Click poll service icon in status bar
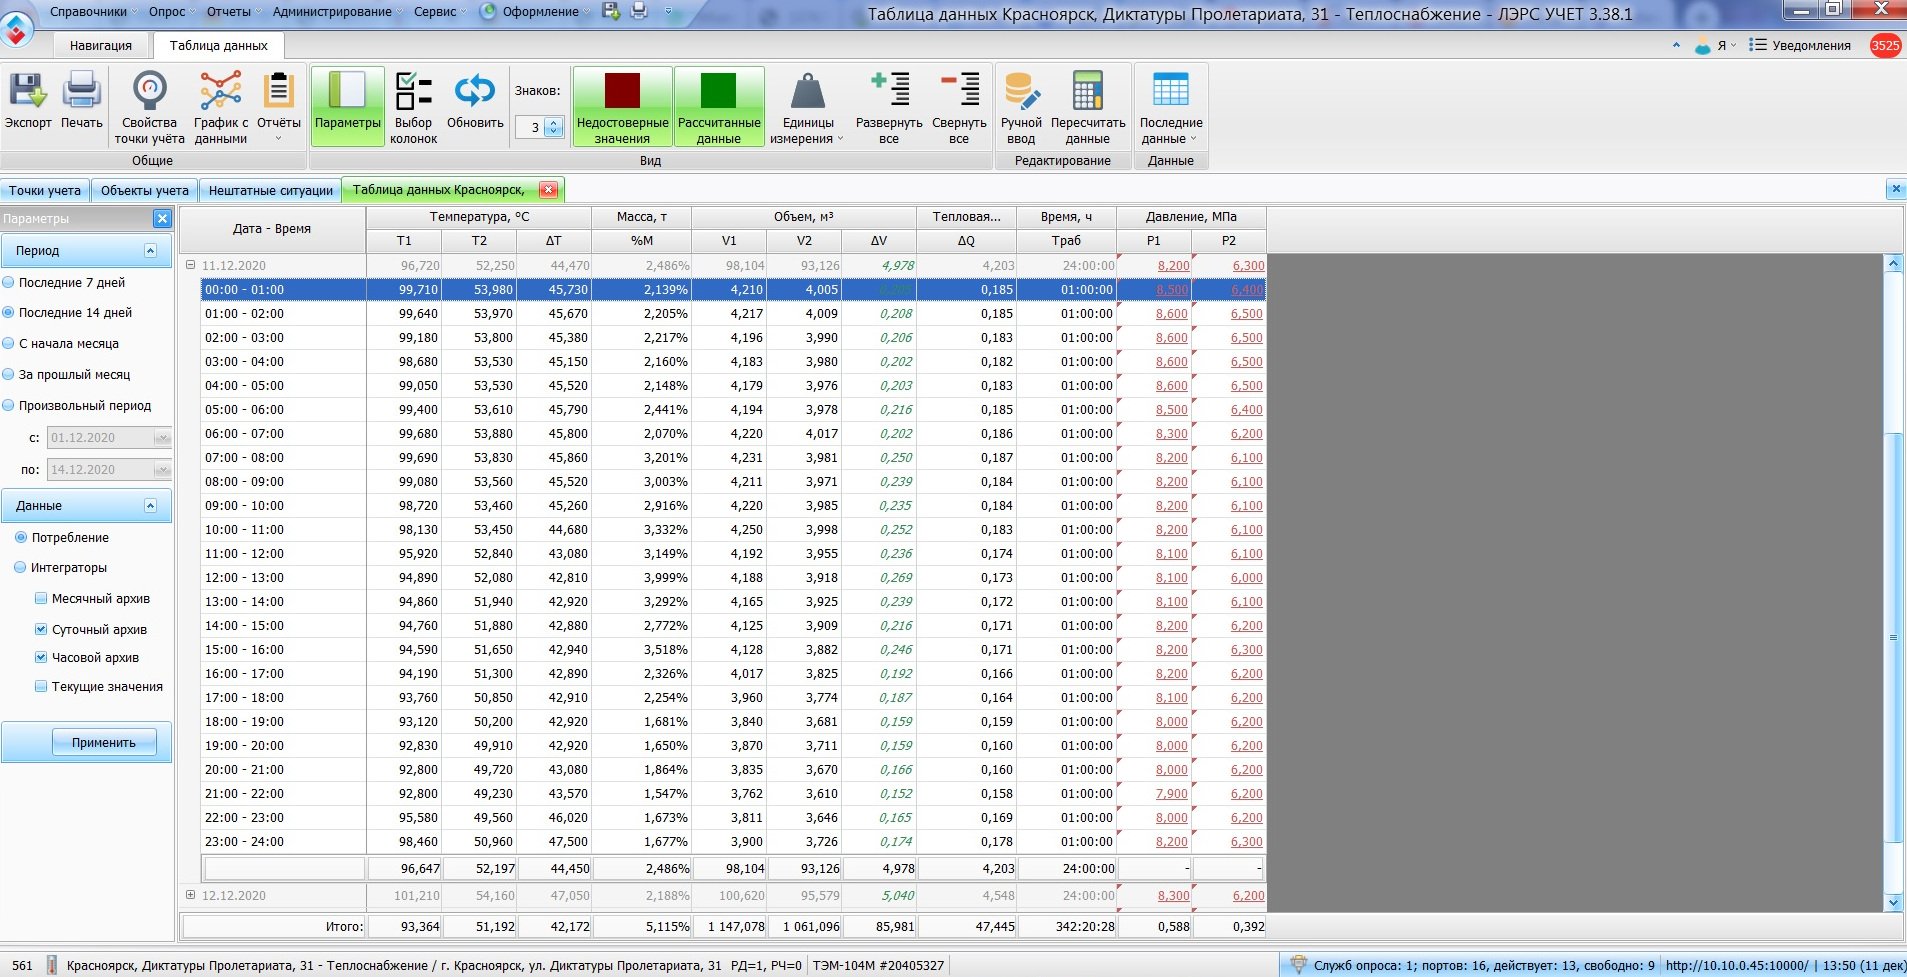This screenshot has height=977, width=1907. (1298, 965)
